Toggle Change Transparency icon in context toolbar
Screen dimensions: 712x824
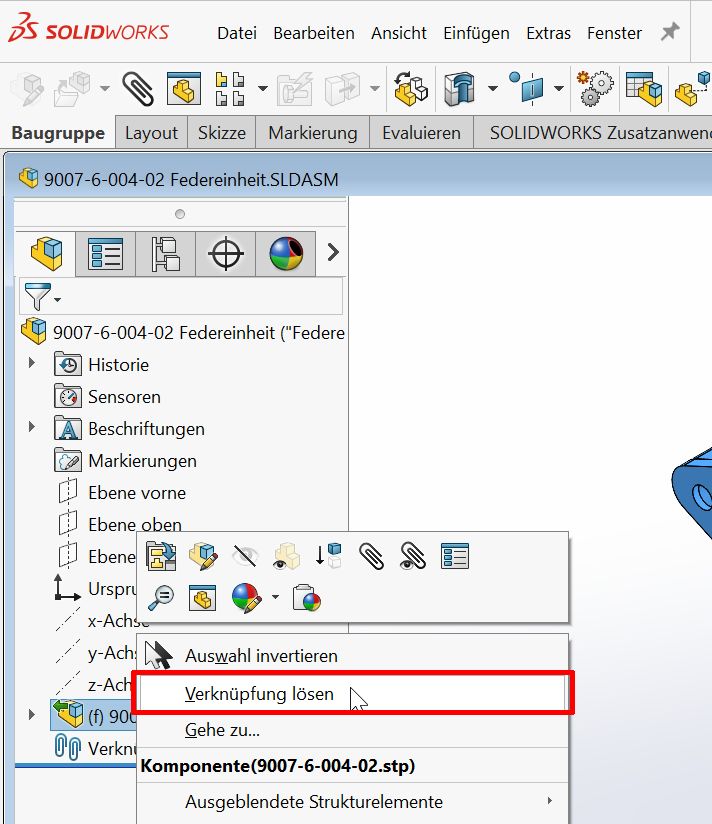(286, 557)
